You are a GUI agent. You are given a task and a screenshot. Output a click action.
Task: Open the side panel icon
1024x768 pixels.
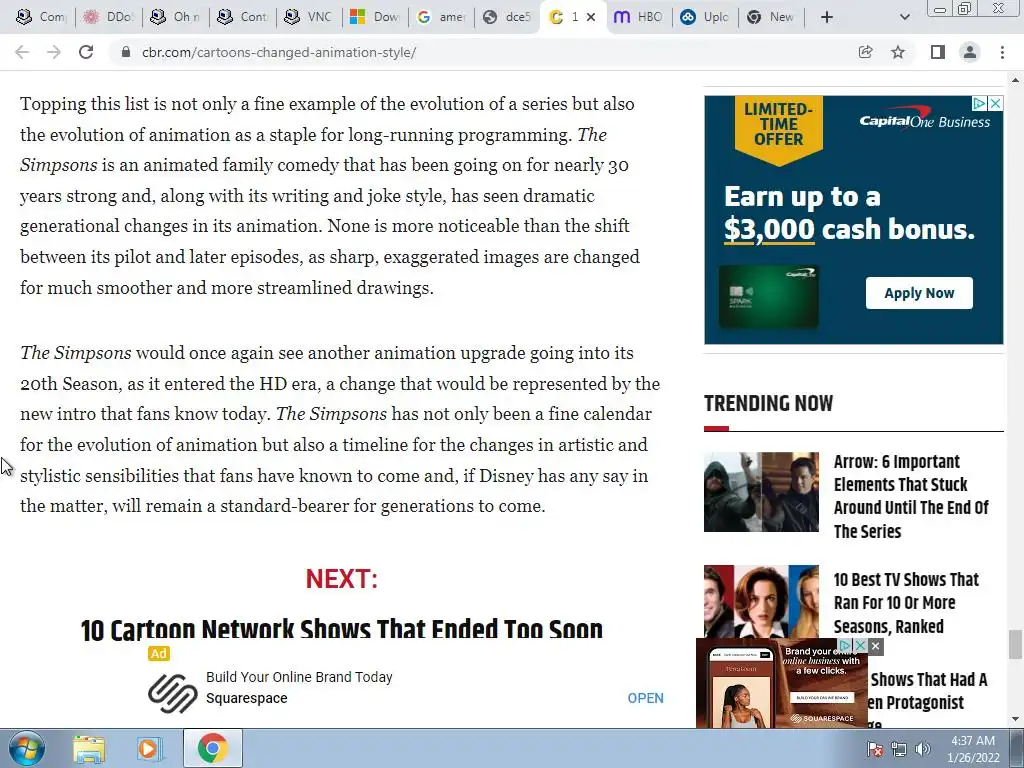(938, 52)
